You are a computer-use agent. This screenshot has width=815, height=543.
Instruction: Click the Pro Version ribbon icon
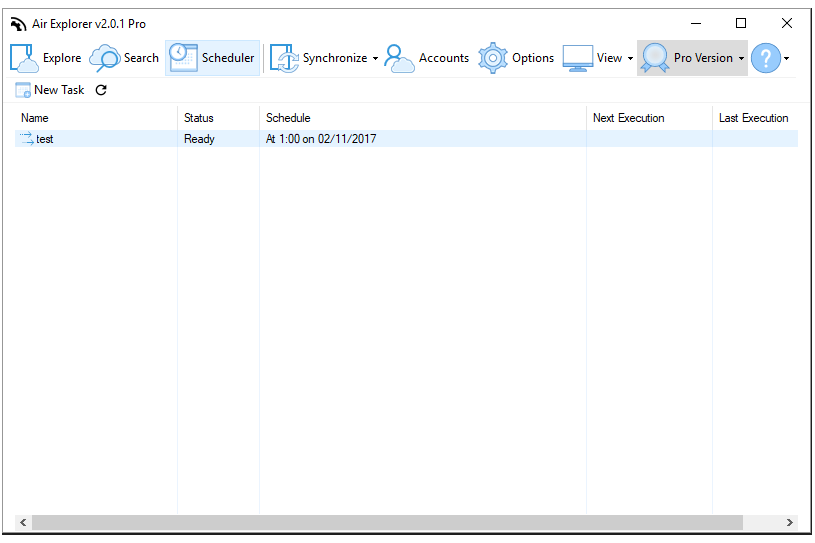coord(655,58)
